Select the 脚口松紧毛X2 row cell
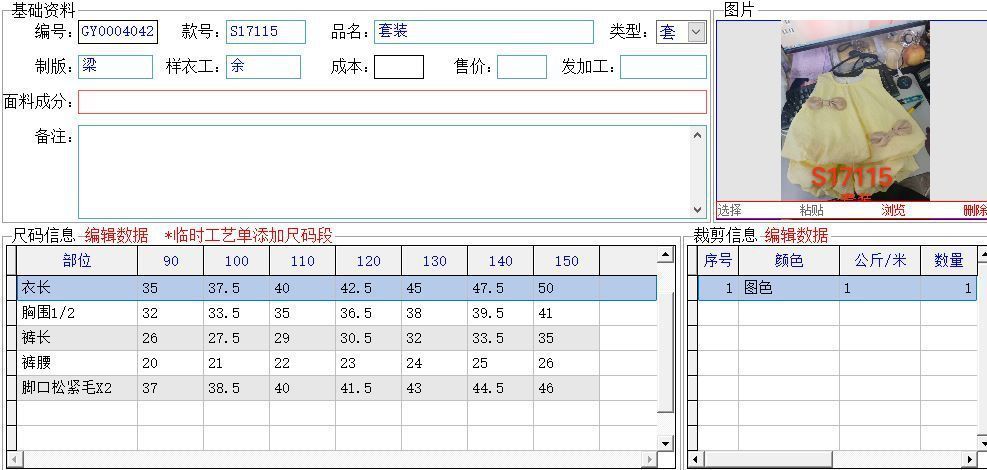The height and width of the screenshot is (470, 987). (77, 388)
